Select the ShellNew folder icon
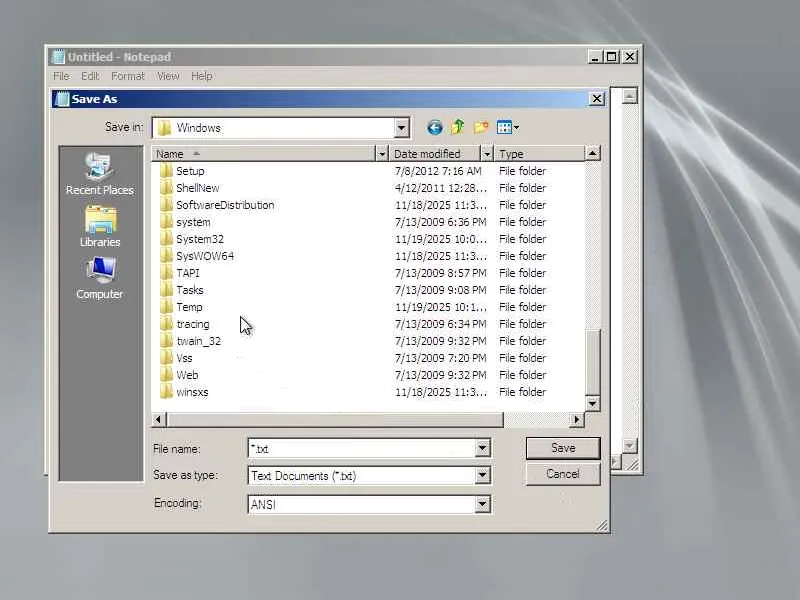 point(166,188)
